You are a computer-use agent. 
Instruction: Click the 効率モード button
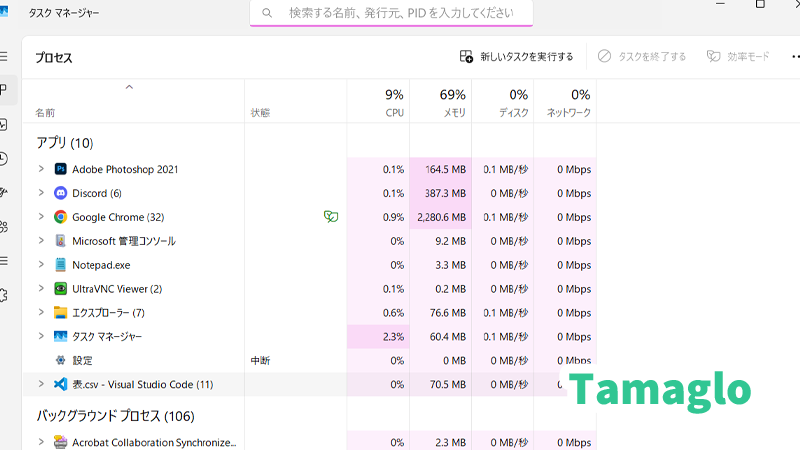coord(738,57)
